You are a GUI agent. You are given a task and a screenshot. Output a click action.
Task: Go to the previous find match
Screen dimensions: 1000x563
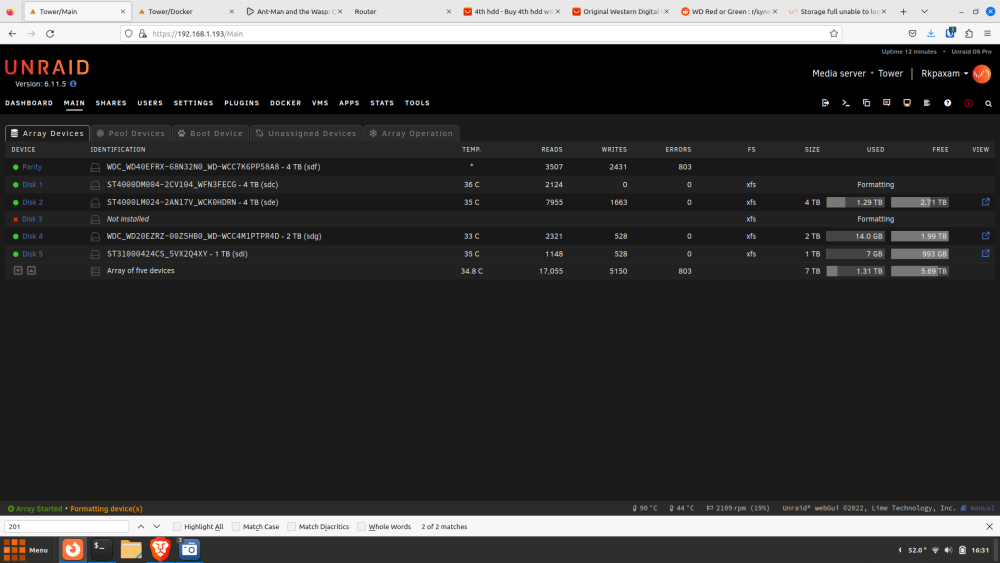pos(141,527)
